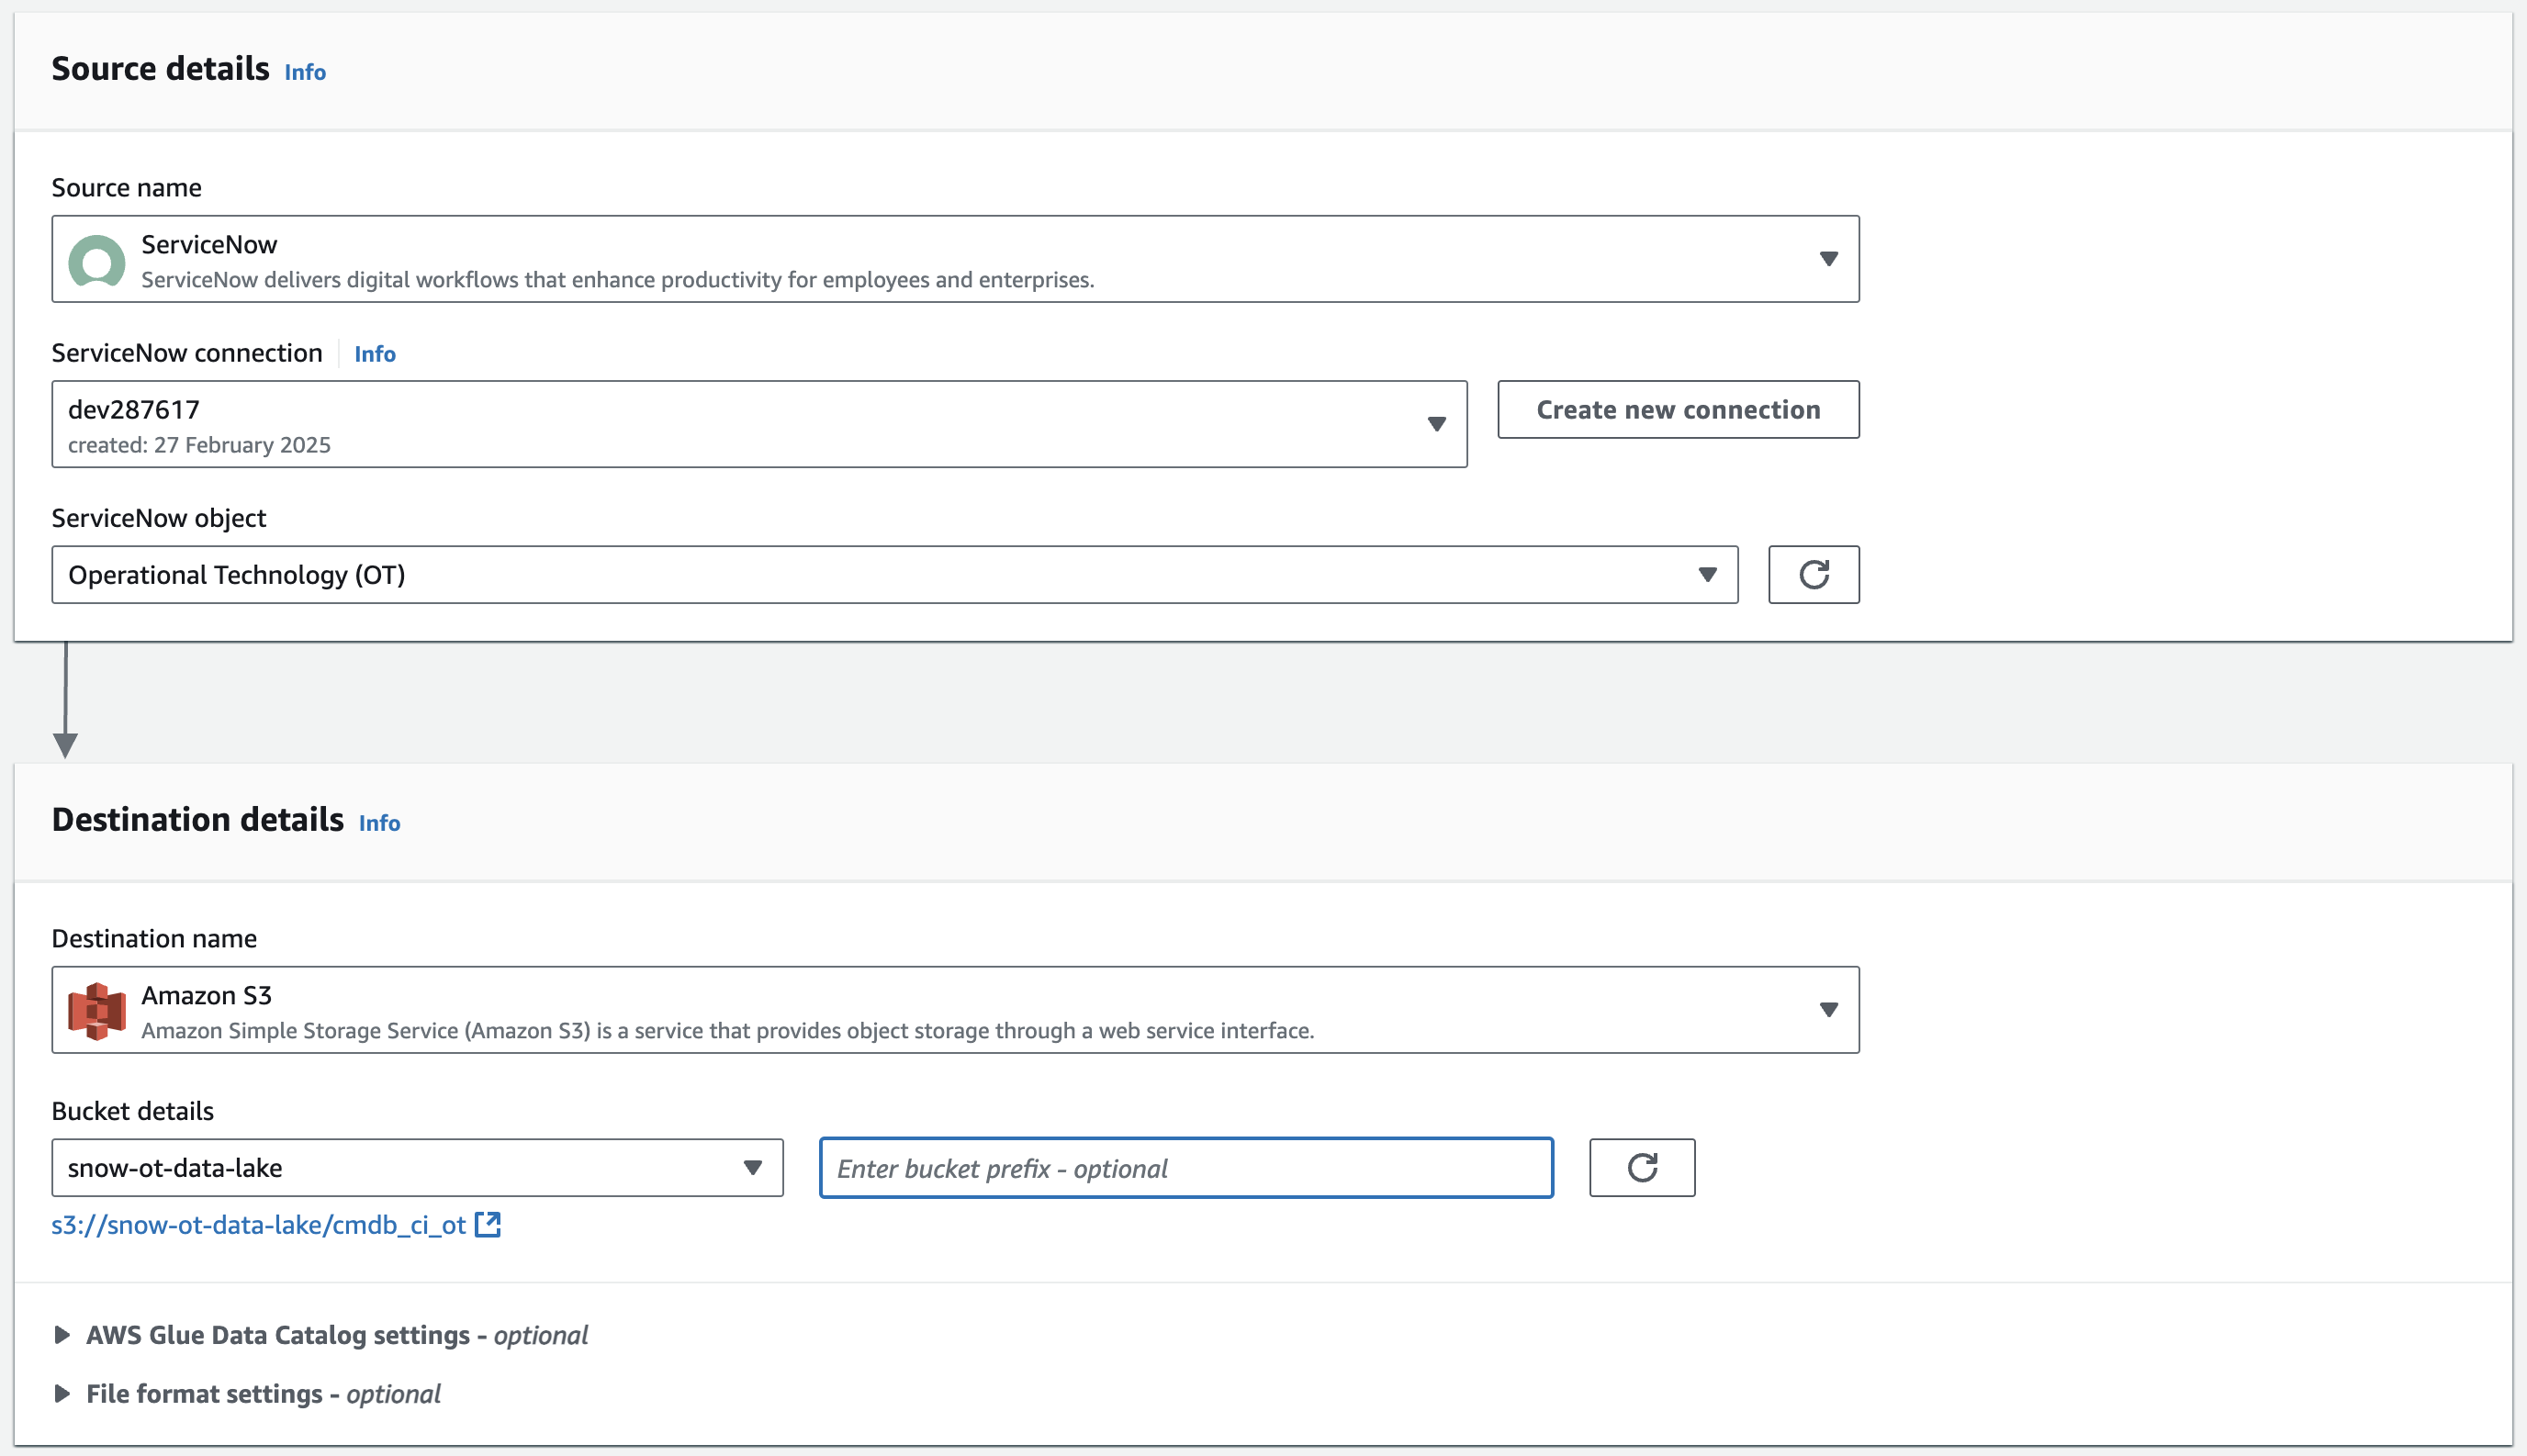Click the Amazon S3 logo in the destination selector

click(98, 1010)
